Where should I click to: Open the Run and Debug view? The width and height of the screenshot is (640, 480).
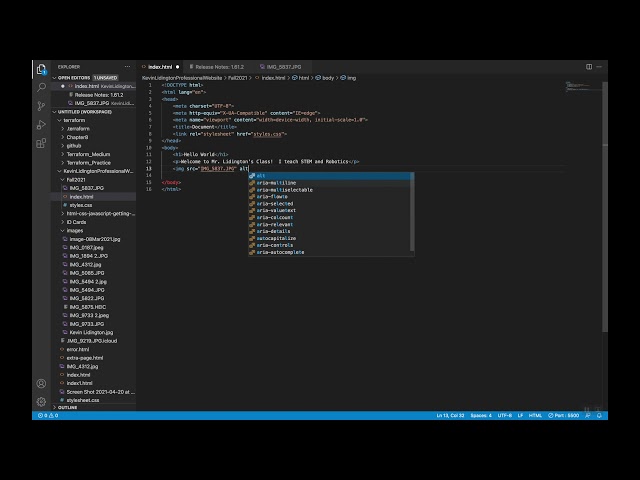[41, 125]
